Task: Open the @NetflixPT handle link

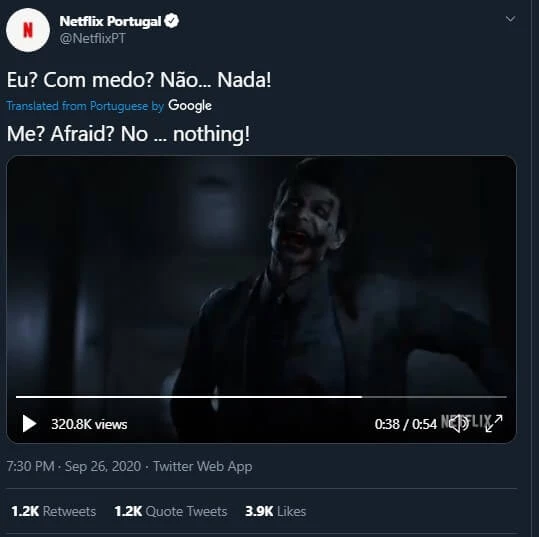Action: [x=92, y=38]
